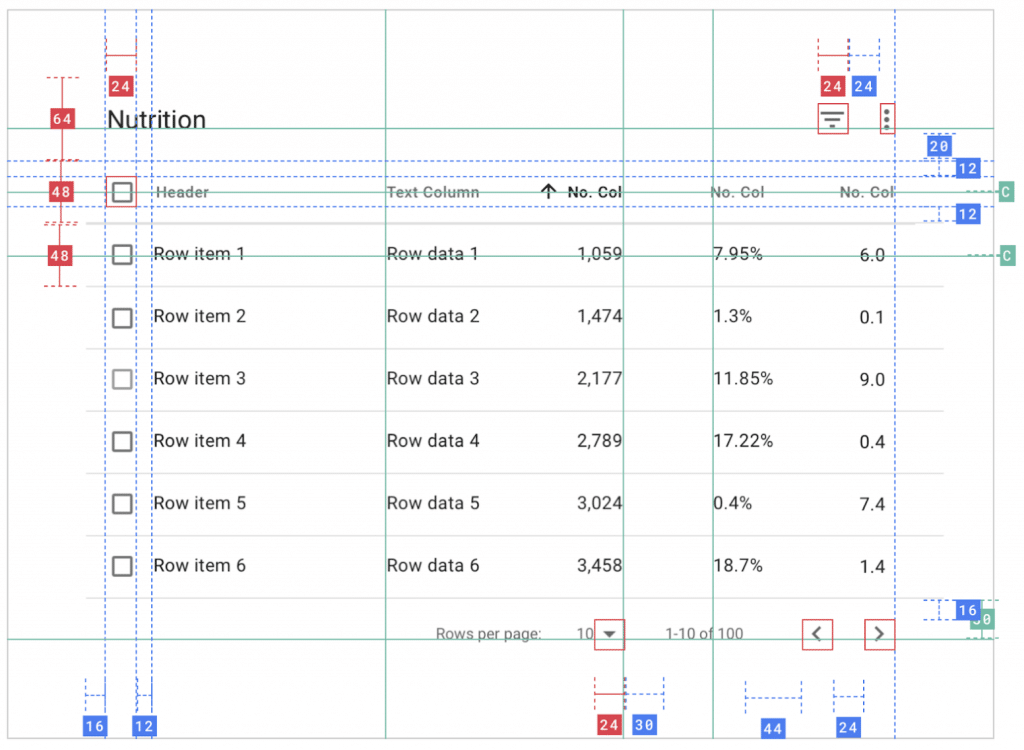Select the Row item 6 label

[x=199, y=566]
